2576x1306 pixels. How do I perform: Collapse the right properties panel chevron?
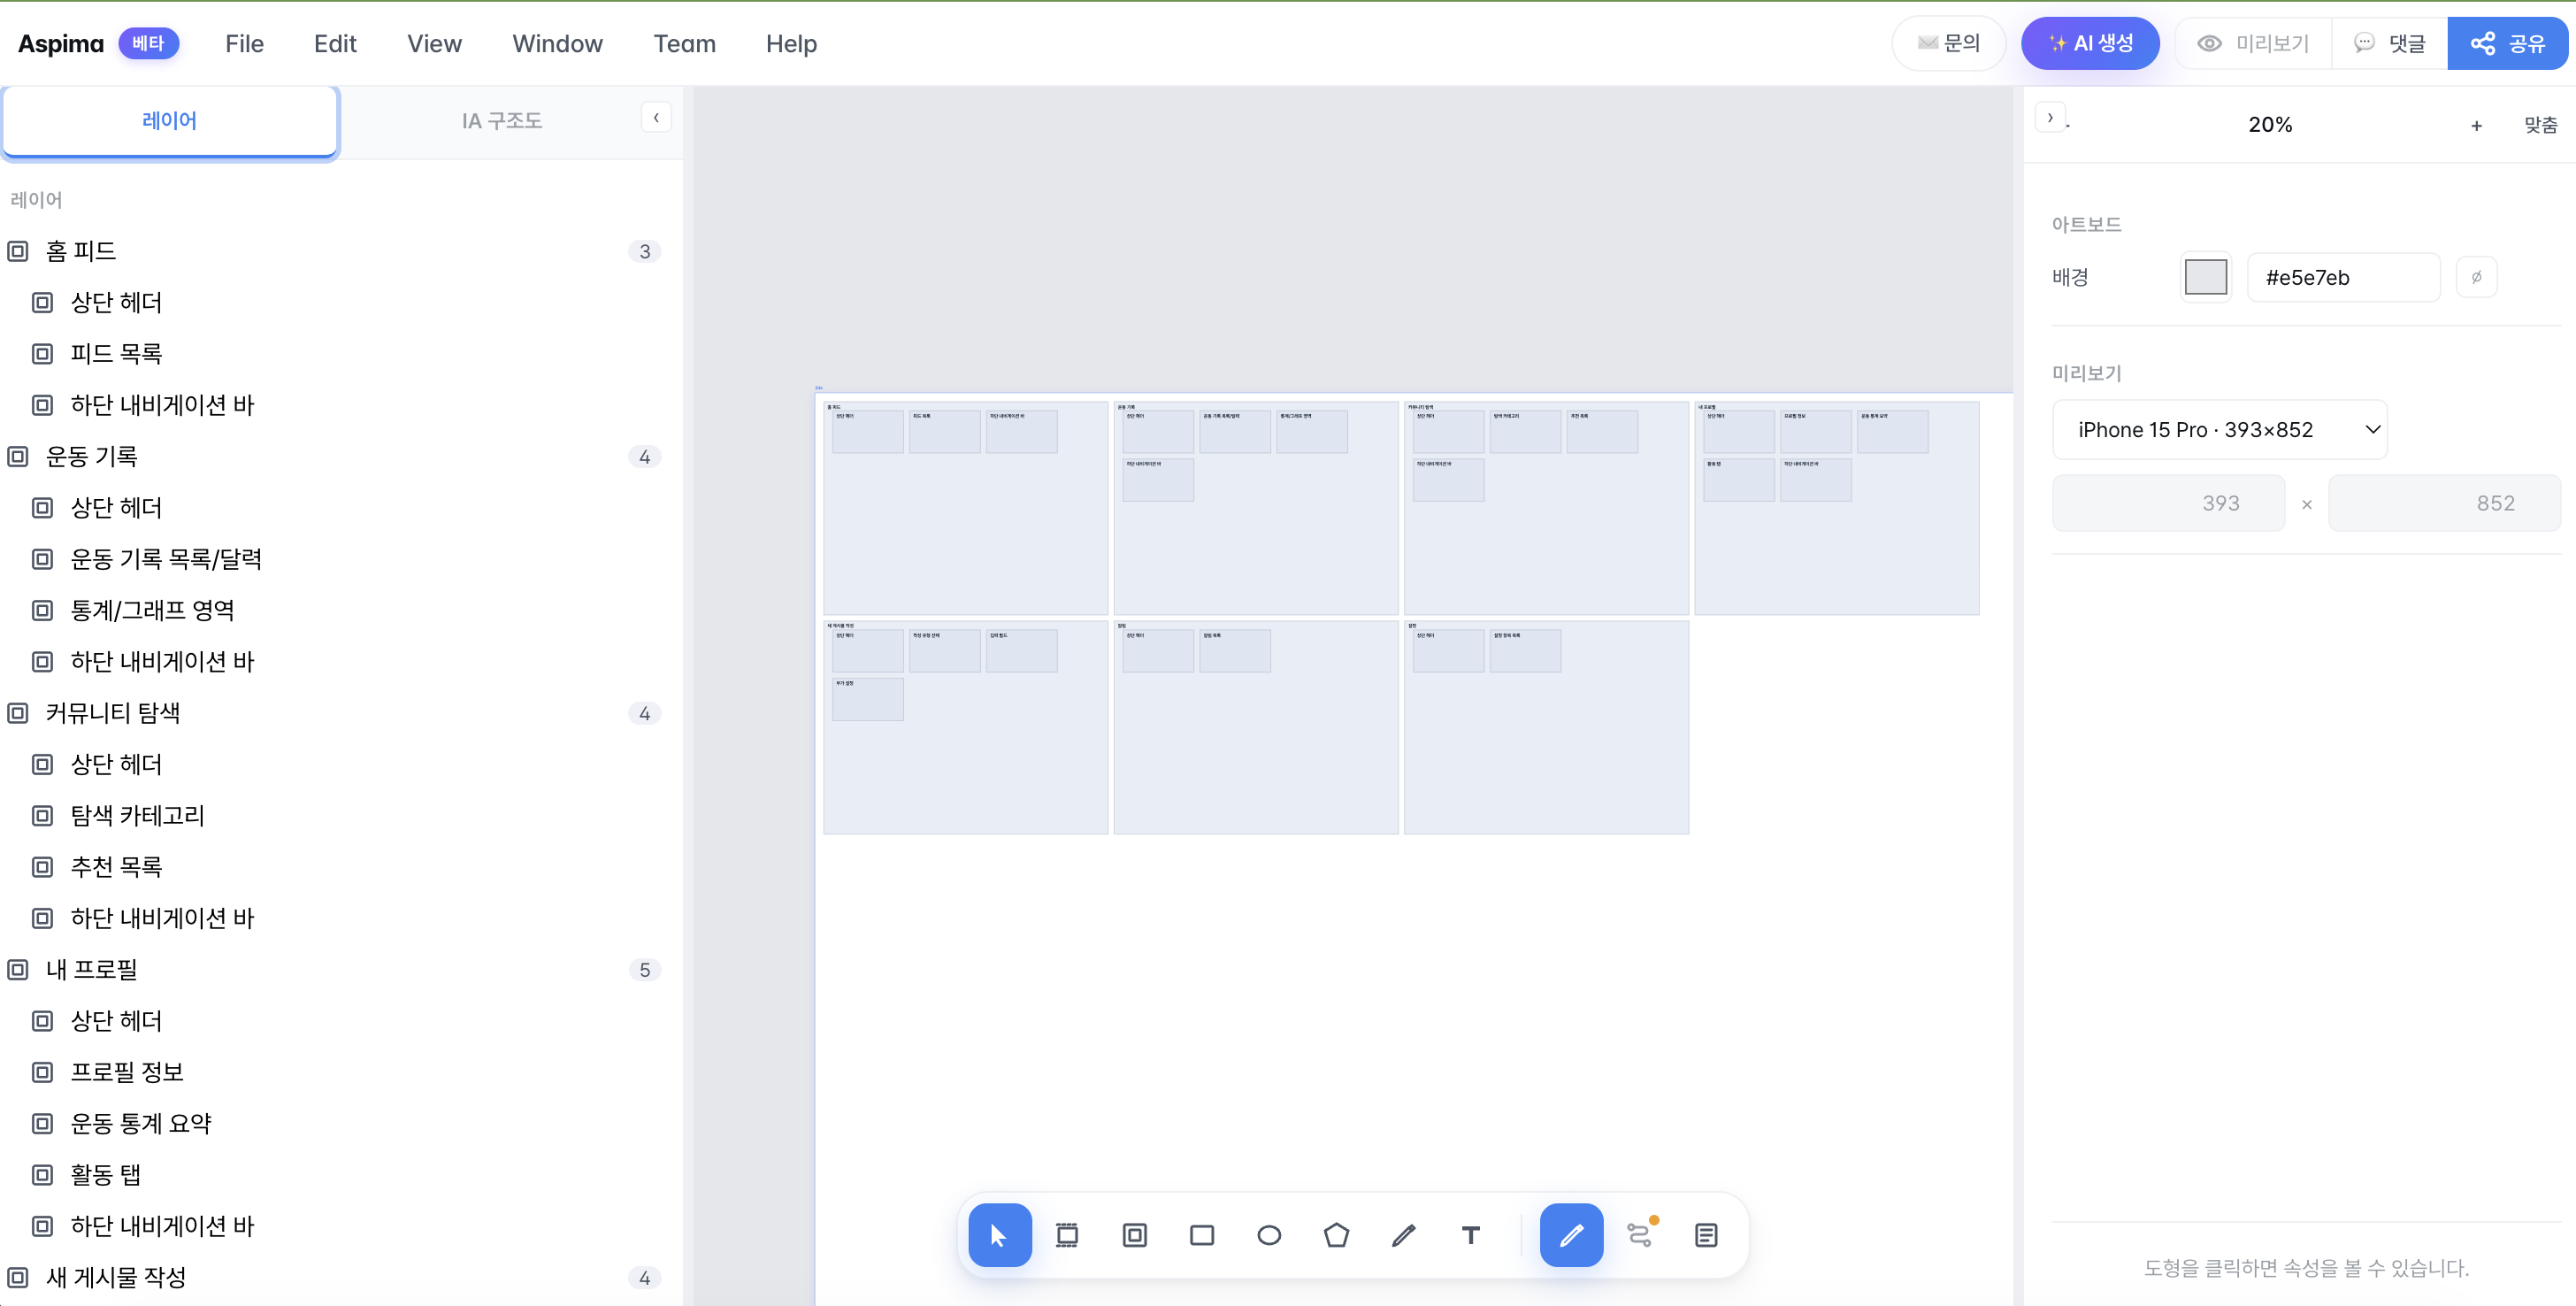(2050, 117)
